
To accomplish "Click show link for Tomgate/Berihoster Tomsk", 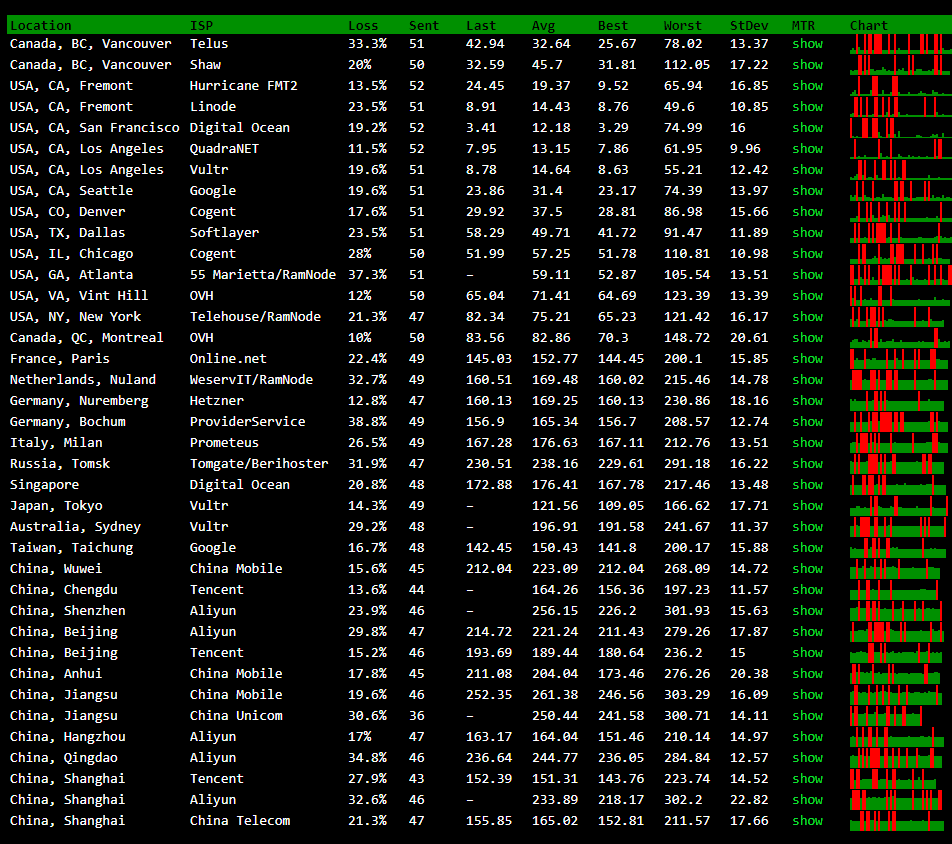I will [807, 464].
